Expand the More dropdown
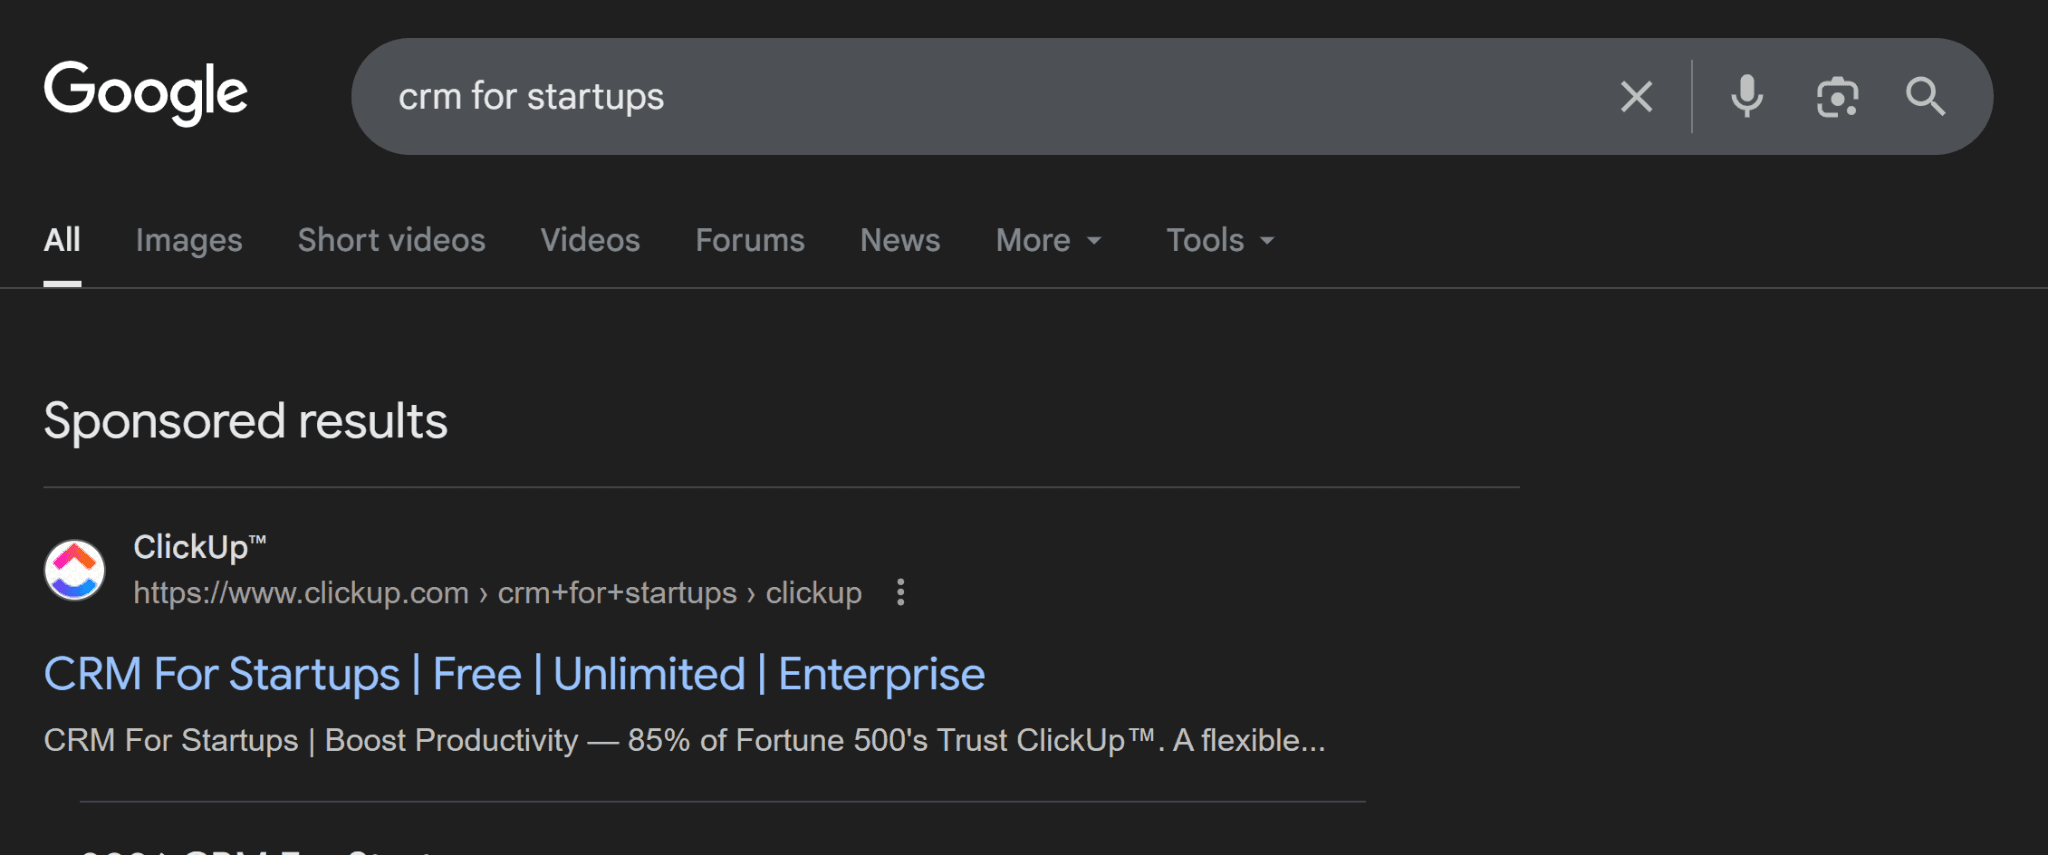 (x=1048, y=240)
